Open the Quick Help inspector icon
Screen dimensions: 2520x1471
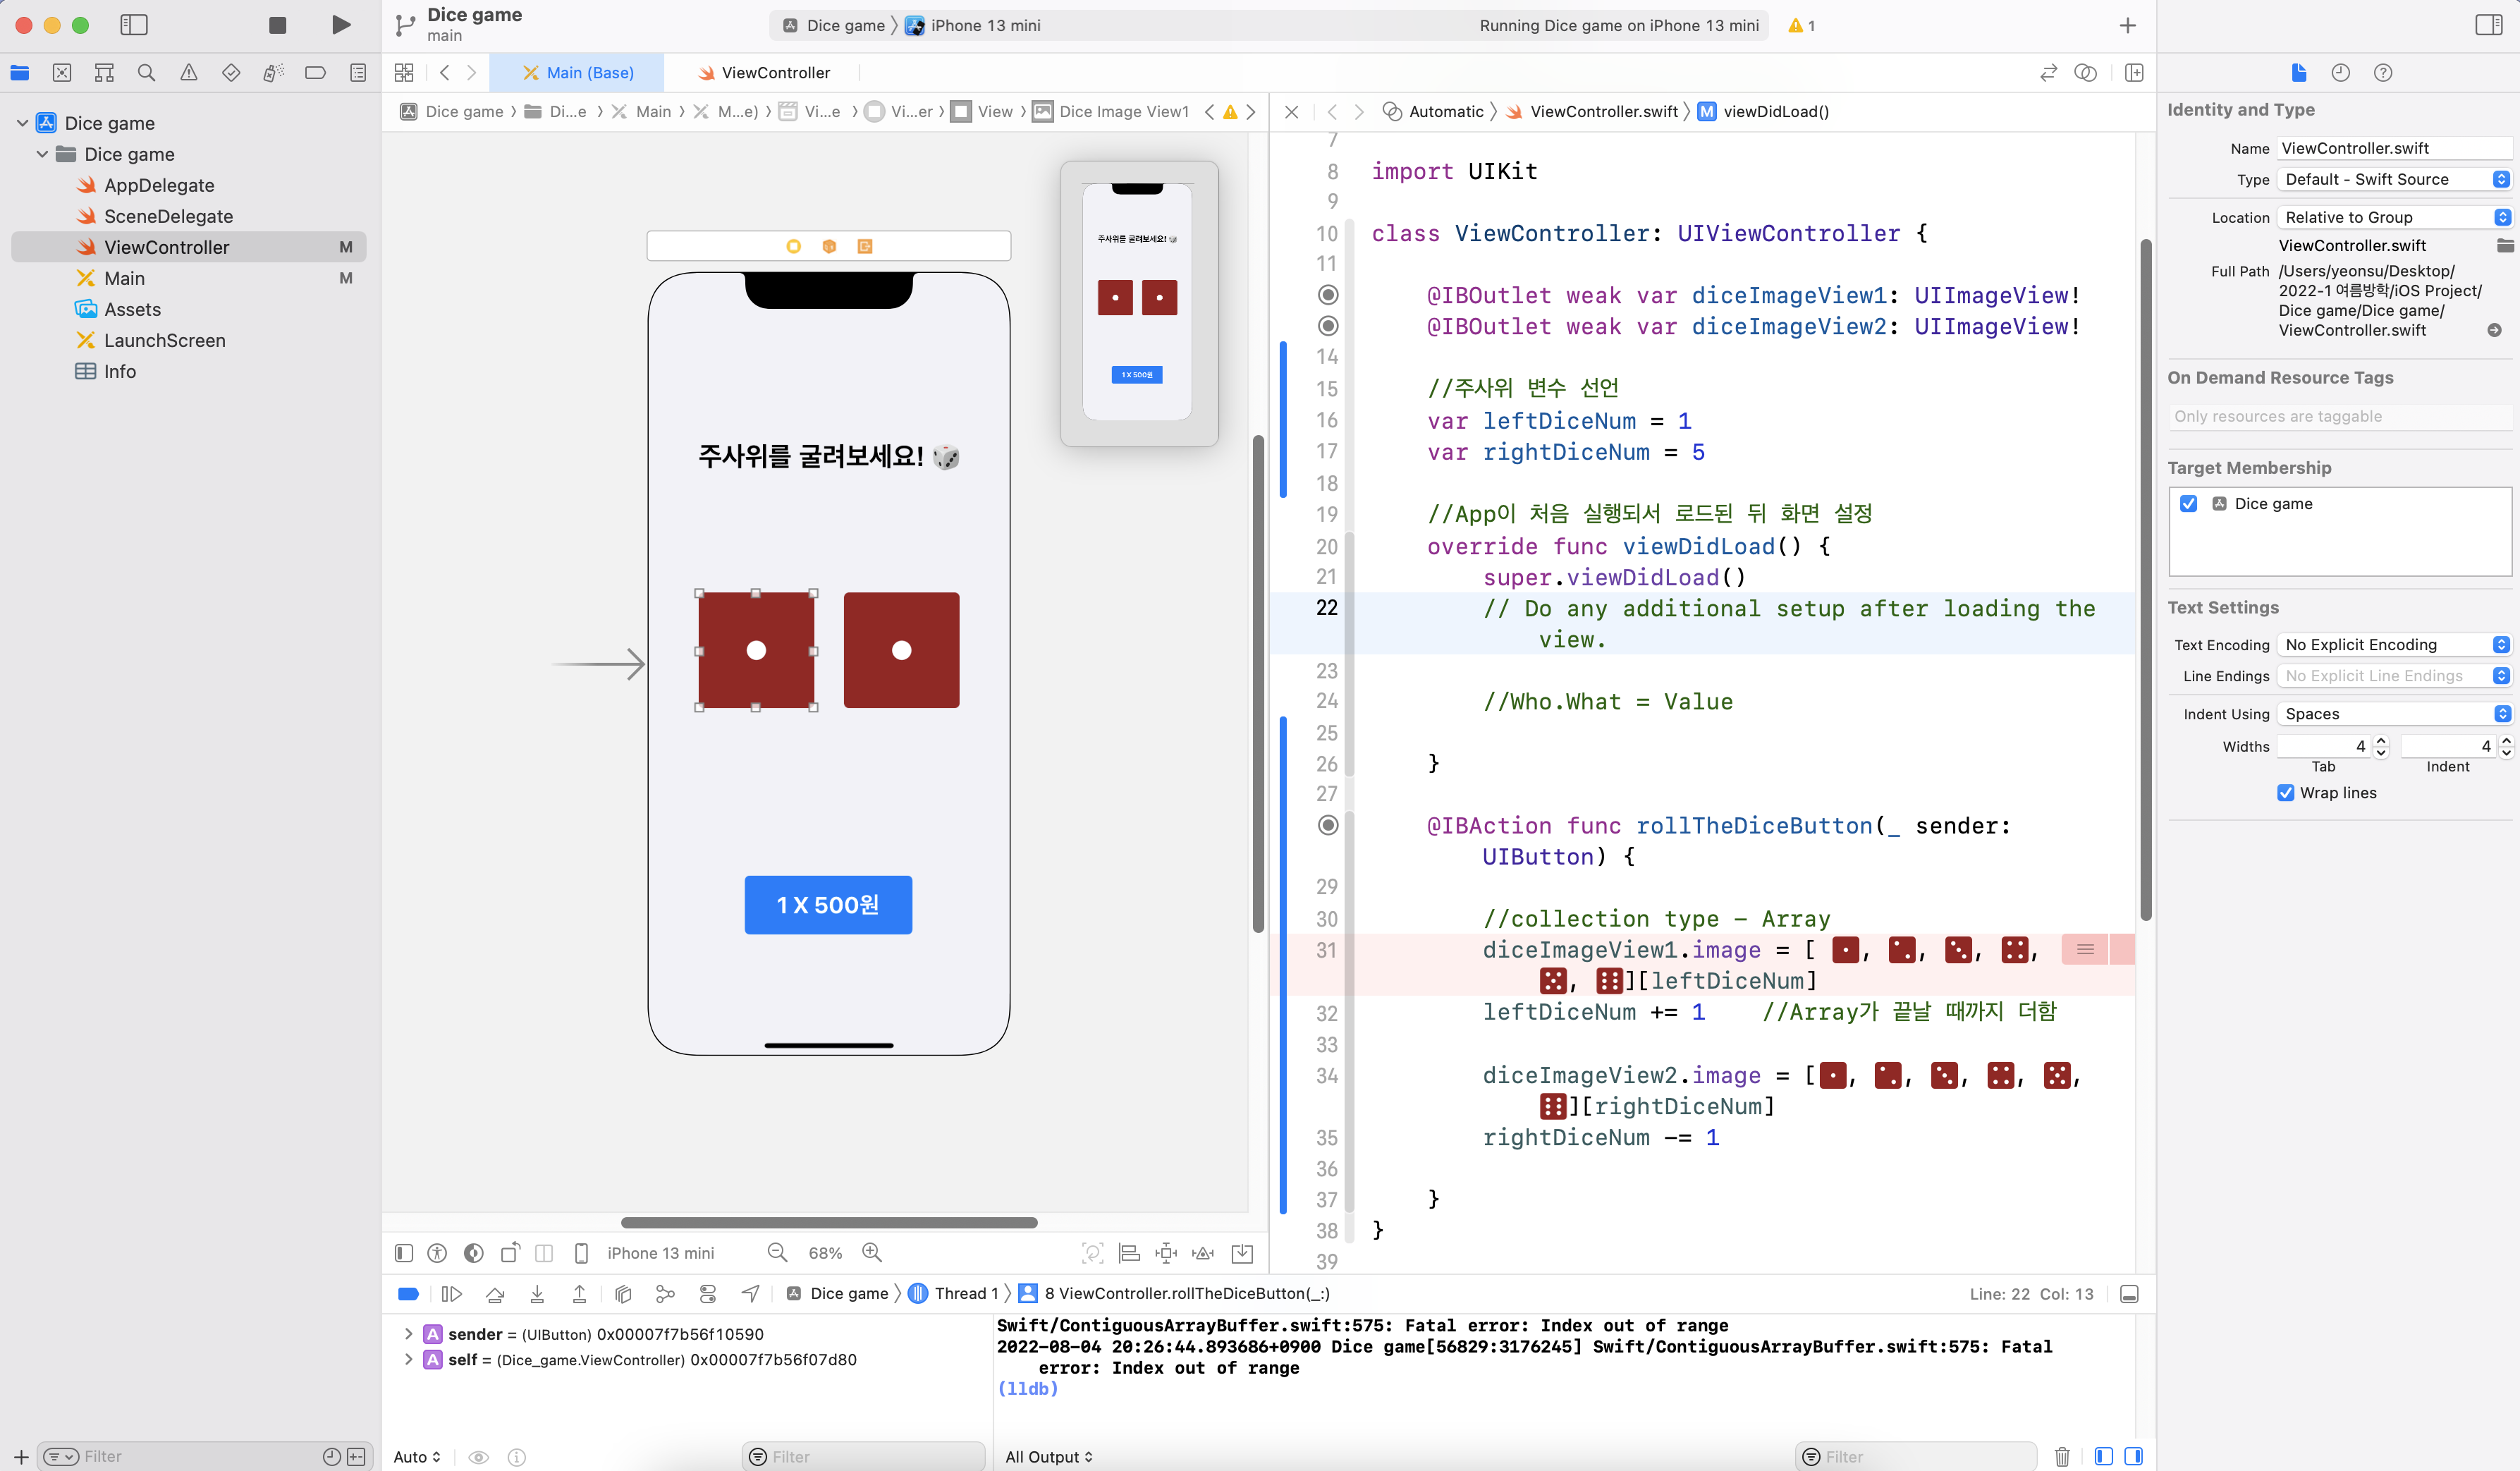[2383, 72]
